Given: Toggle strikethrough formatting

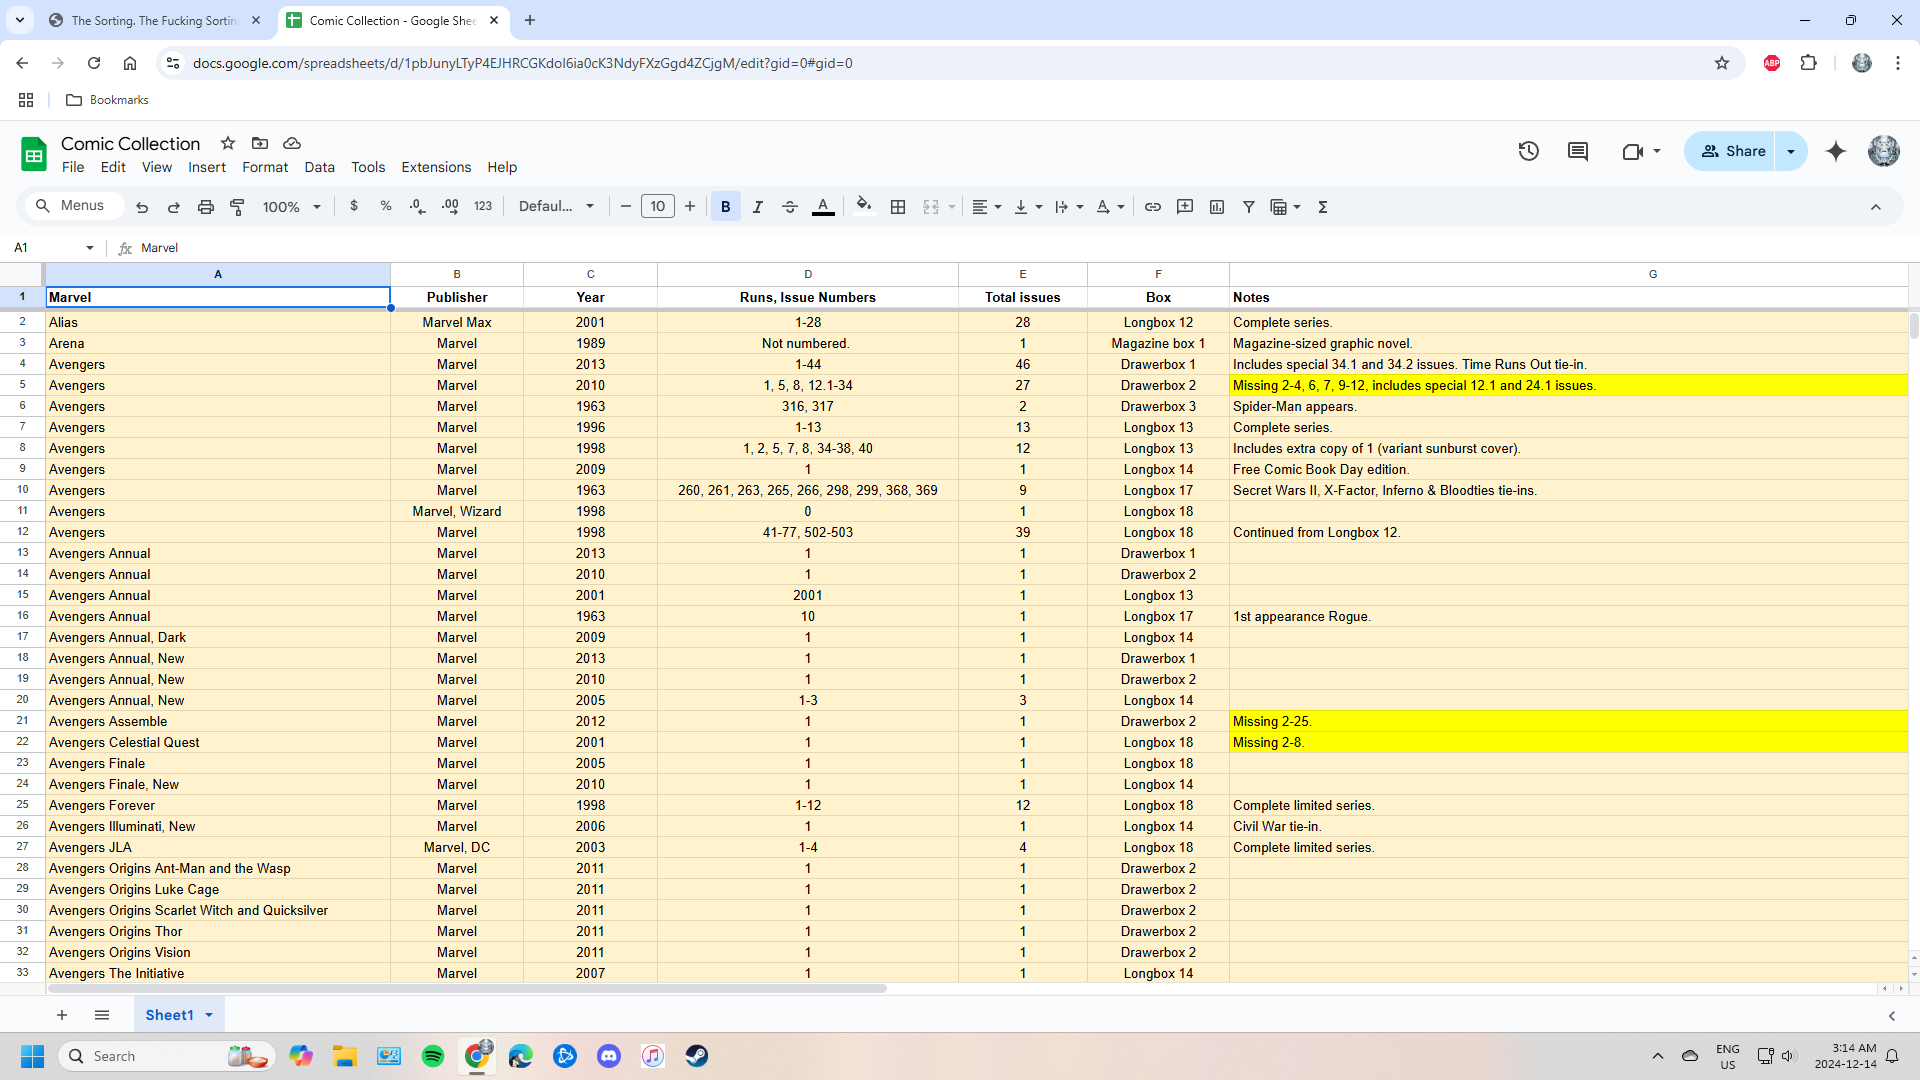Looking at the screenshot, I should pyautogui.click(x=790, y=207).
